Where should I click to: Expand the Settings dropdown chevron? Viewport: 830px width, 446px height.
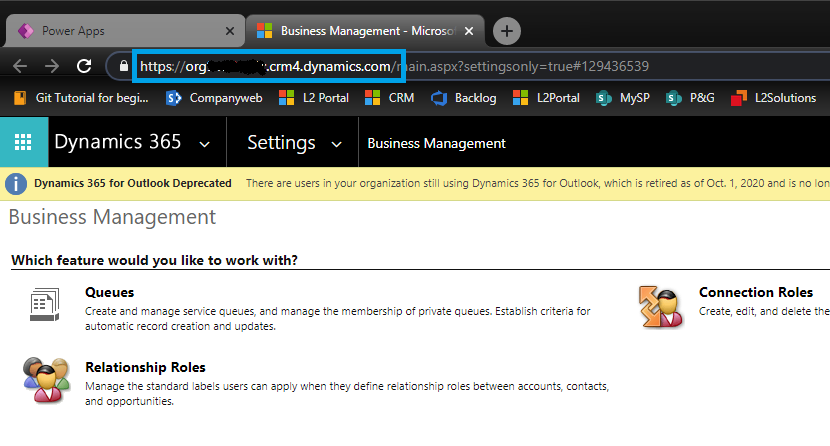tap(336, 144)
